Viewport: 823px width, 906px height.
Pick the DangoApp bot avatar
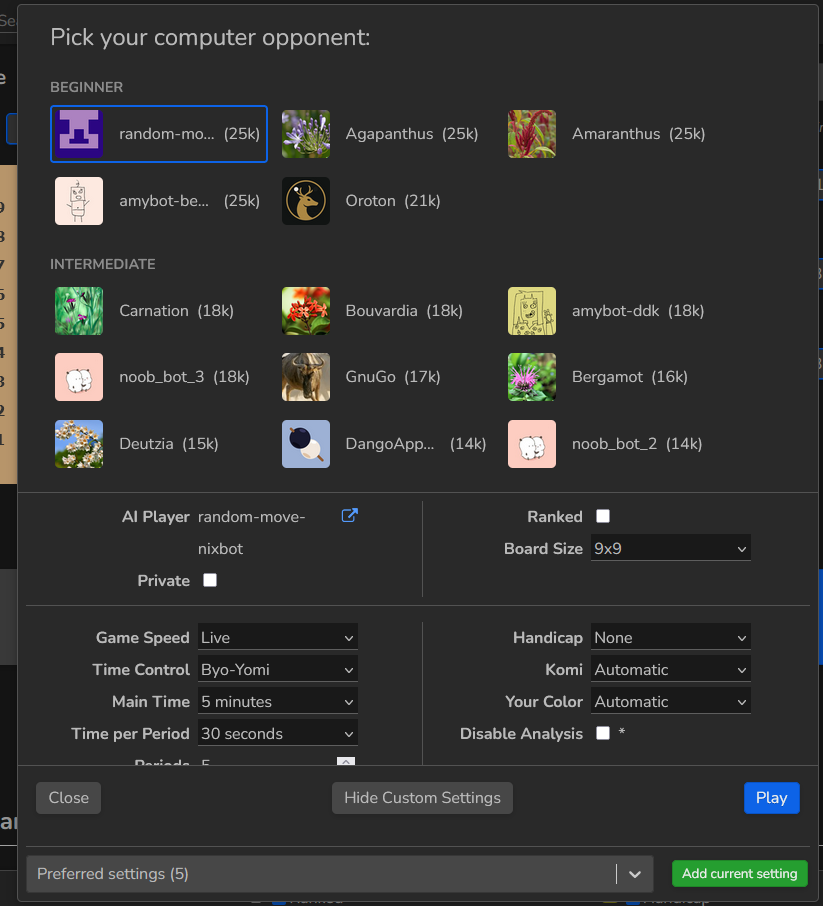pos(306,444)
